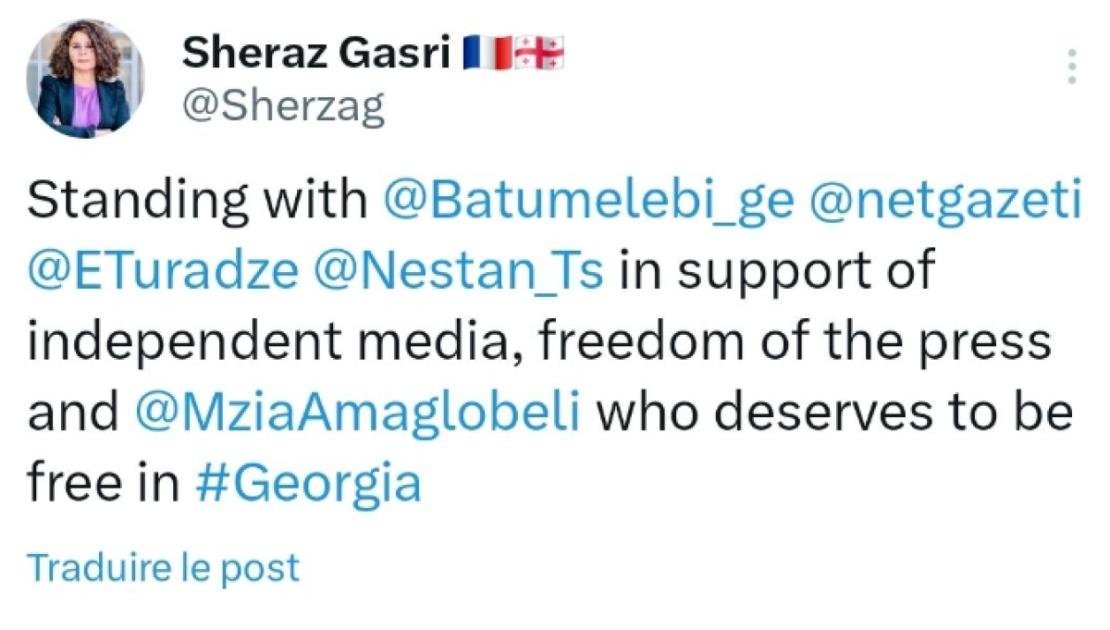Click the words "free in" before the hashtag
This screenshot has width=1110, height=630.
pyautogui.click(x=103, y=483)
